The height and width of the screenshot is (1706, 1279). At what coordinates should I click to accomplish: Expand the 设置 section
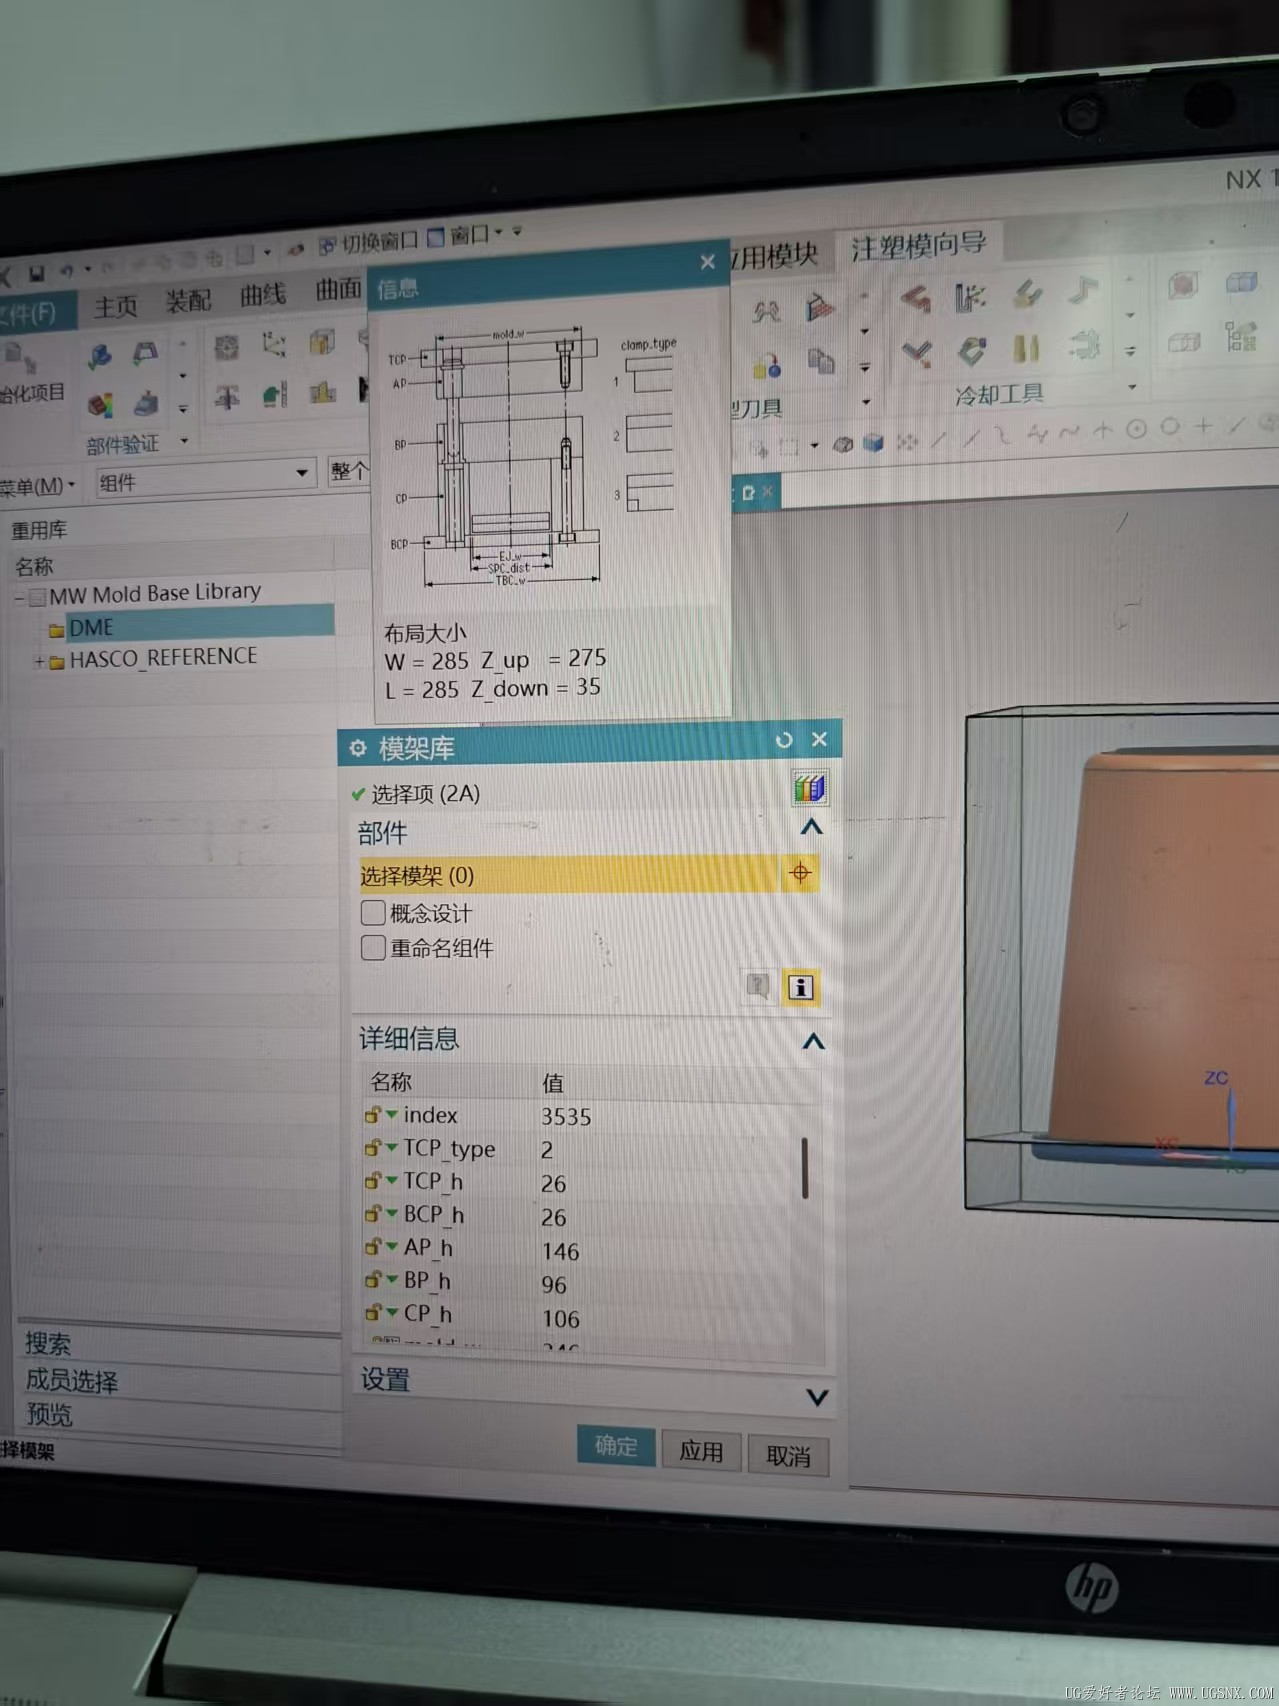pyautogui.click(x=817, y=1397)
